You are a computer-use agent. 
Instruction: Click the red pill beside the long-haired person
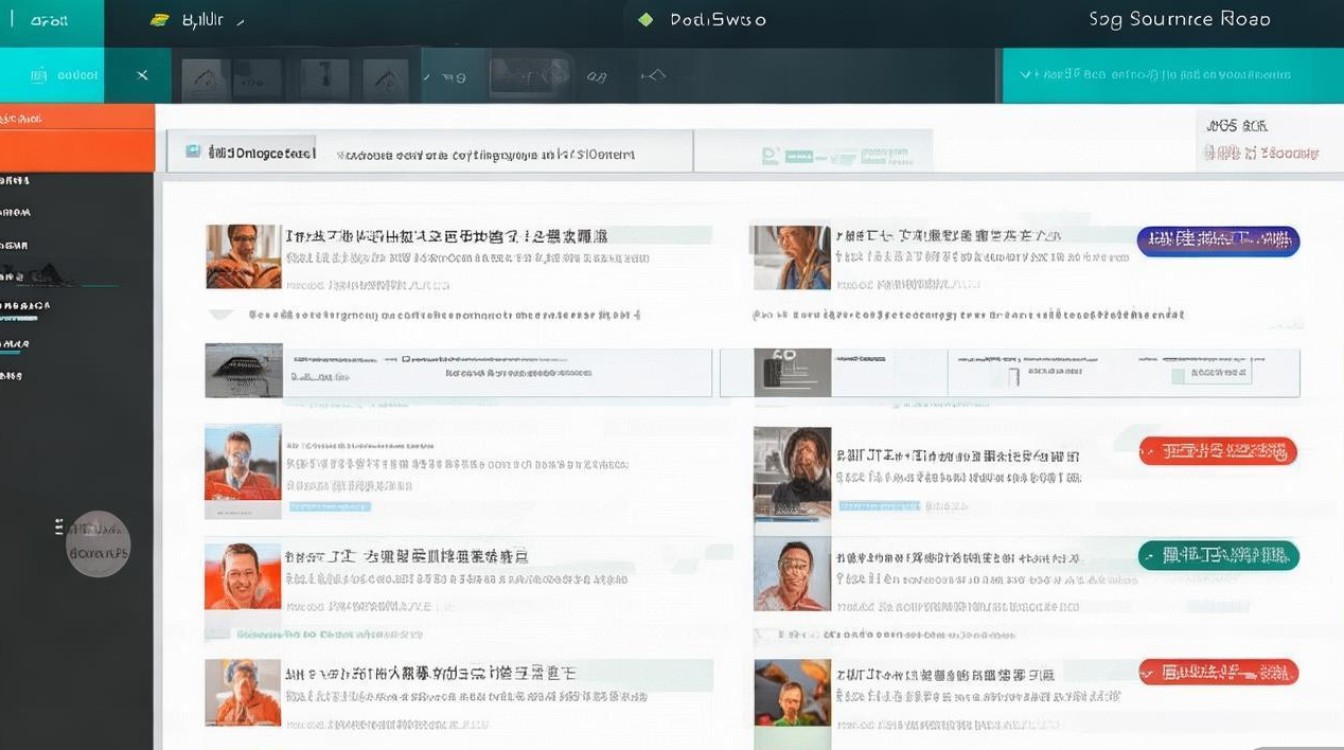pyautogui.click(x=1218, y=451)
